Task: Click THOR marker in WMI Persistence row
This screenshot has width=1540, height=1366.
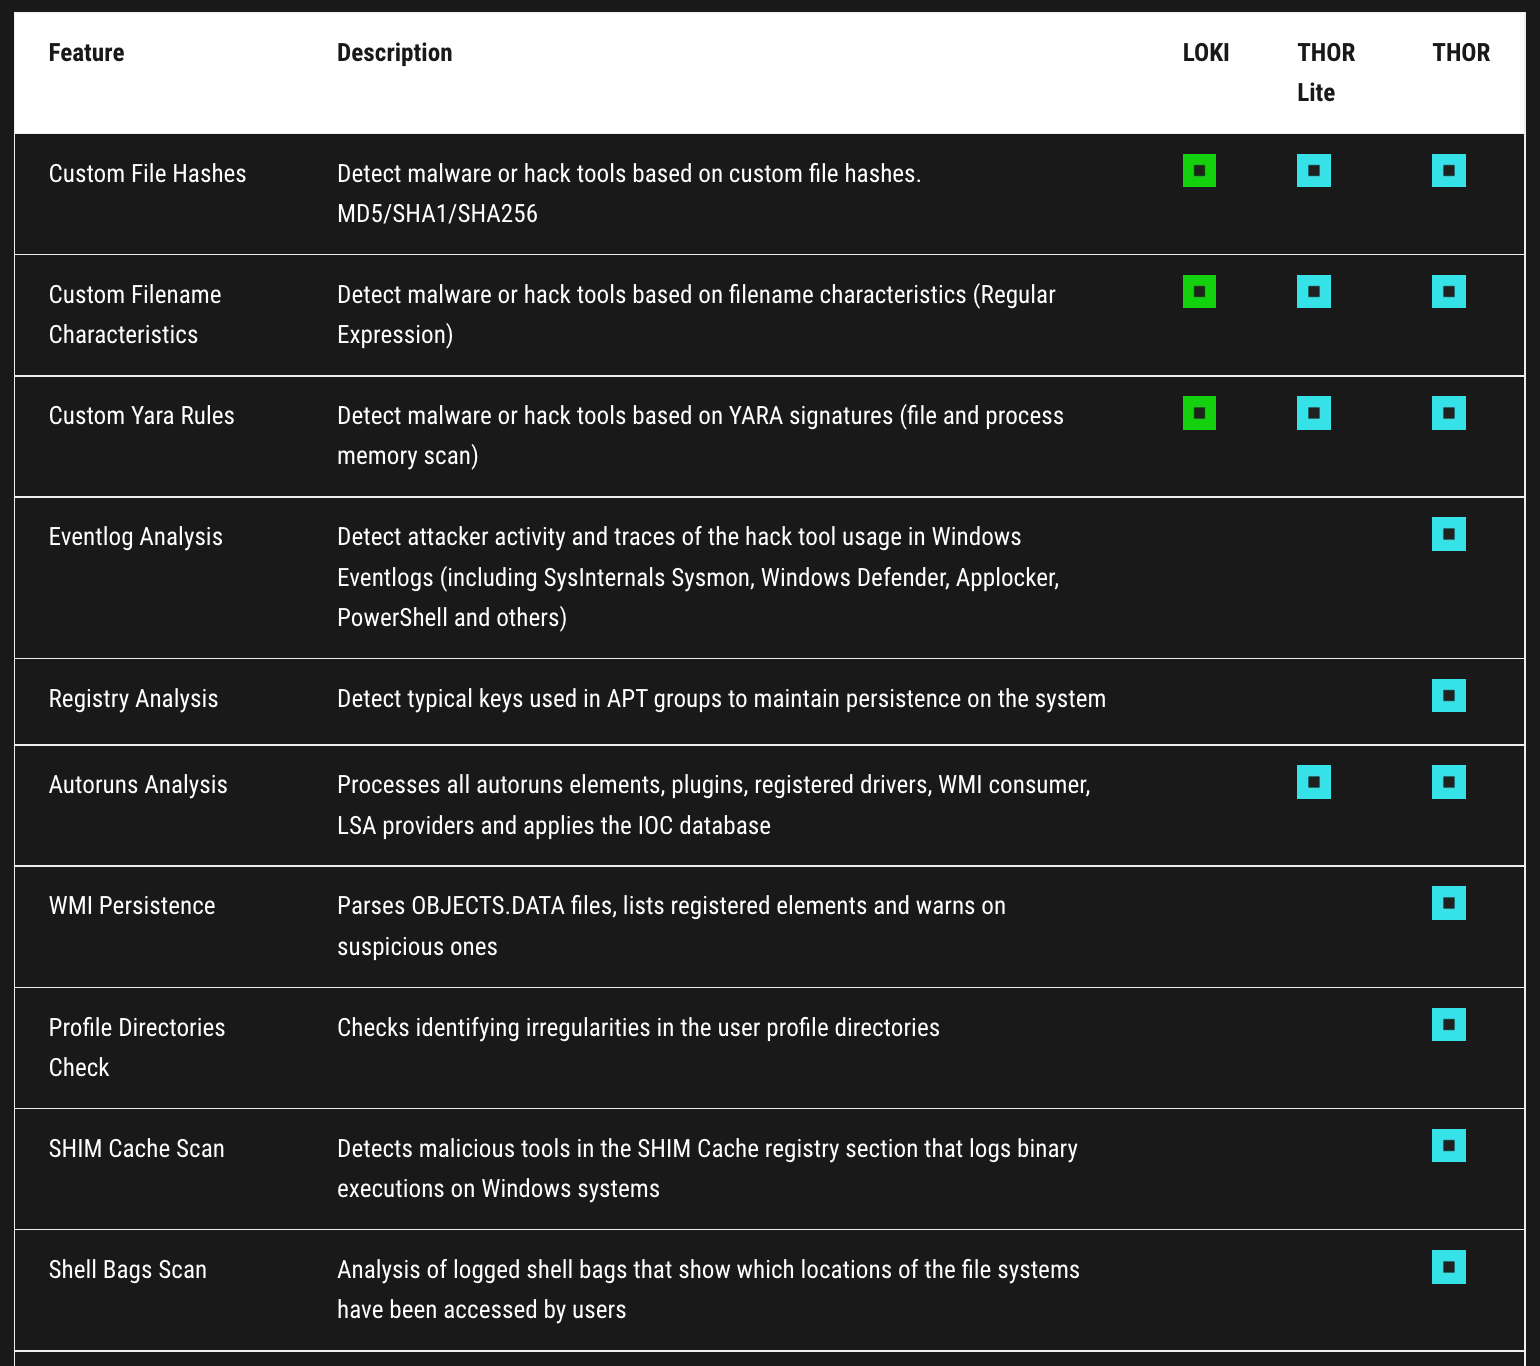Action: [x=1448, y=903]
